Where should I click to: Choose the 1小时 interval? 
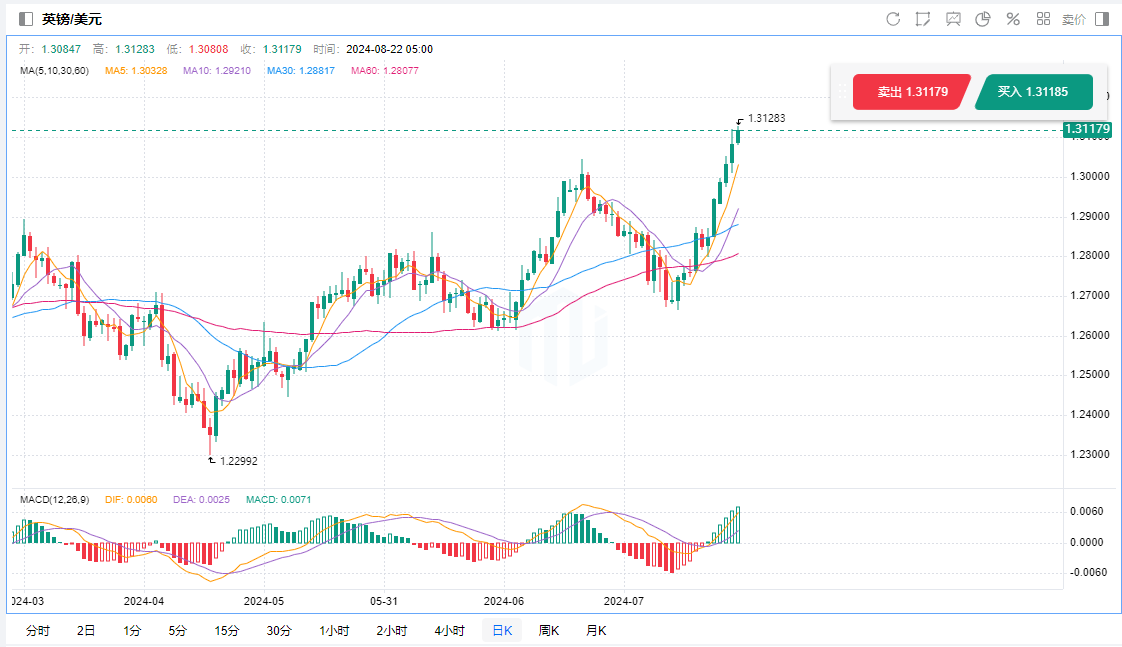click(334, 630)
